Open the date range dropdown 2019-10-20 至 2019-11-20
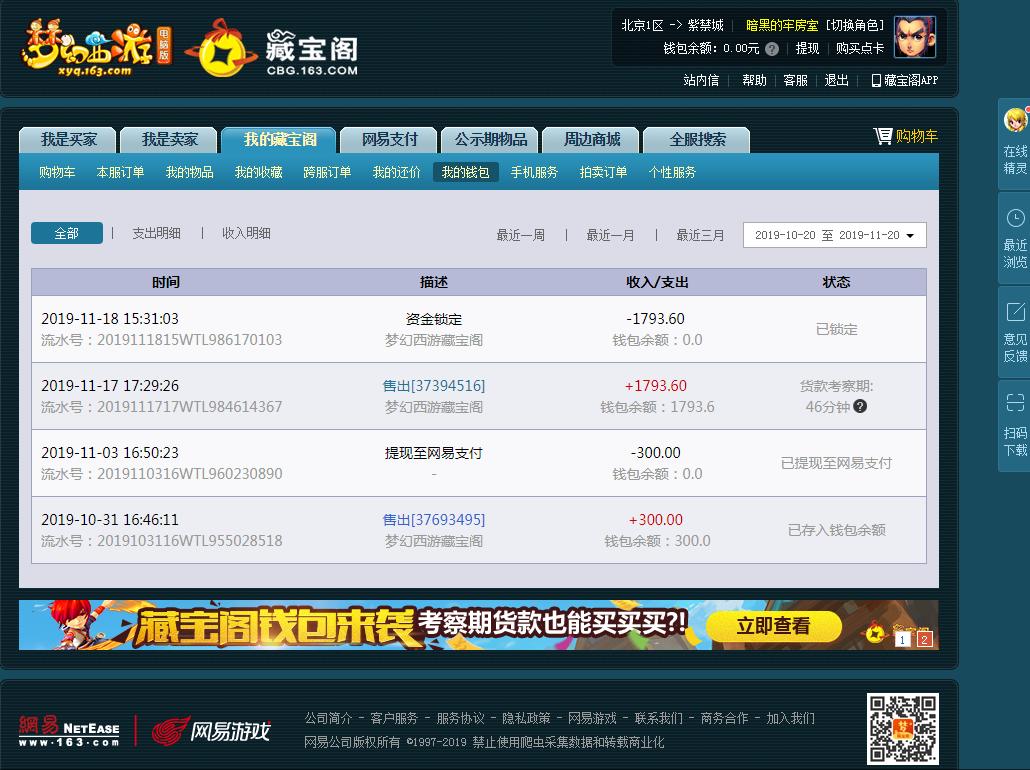1030x770 pixels. coord(834,234)
